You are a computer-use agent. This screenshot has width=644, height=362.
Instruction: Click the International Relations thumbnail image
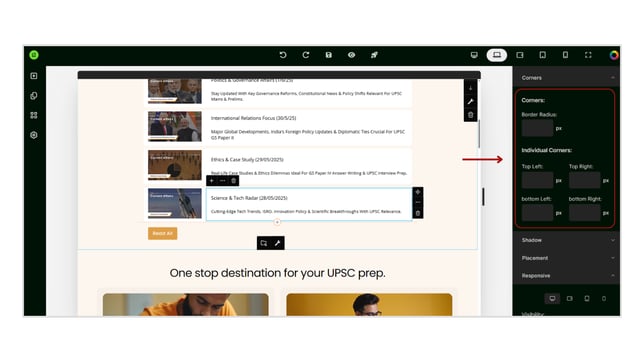(x=175, y=126)
